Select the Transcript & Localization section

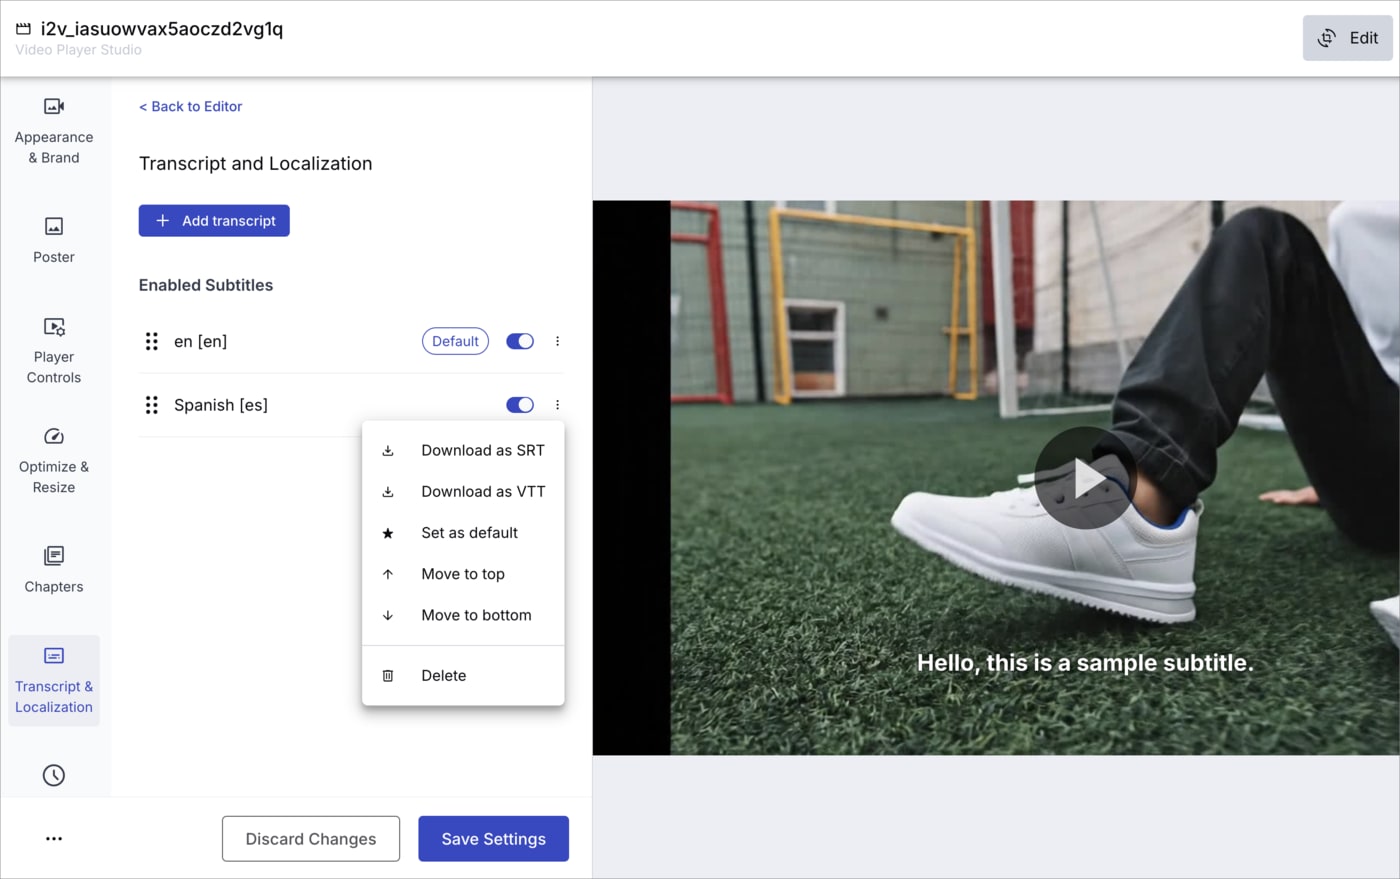(x=53, y=680)
